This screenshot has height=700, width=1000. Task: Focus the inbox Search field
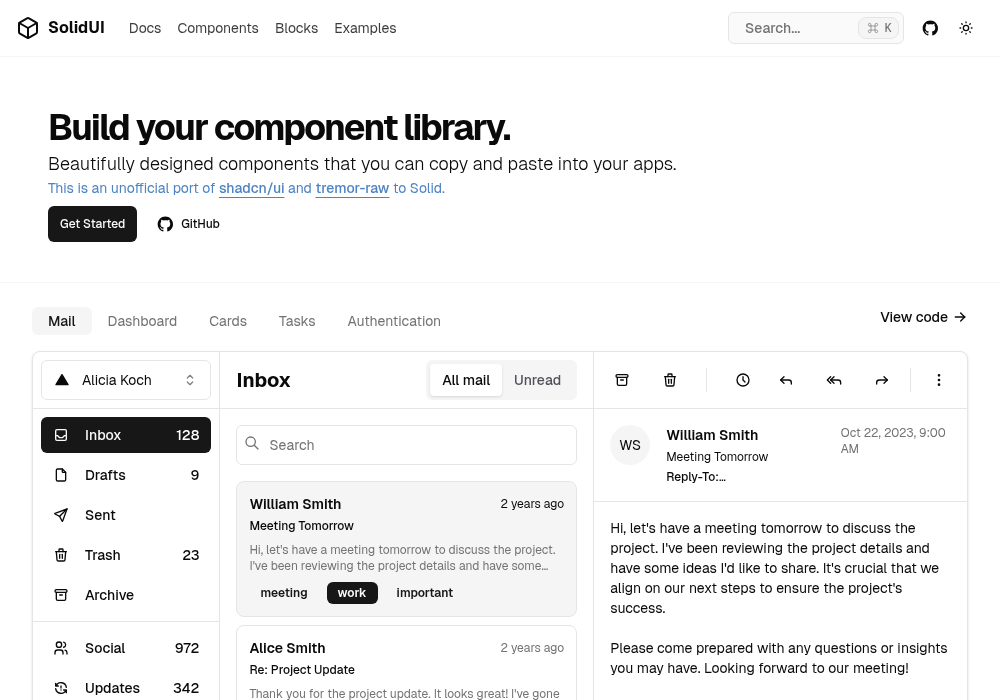(x=406, y=445)
